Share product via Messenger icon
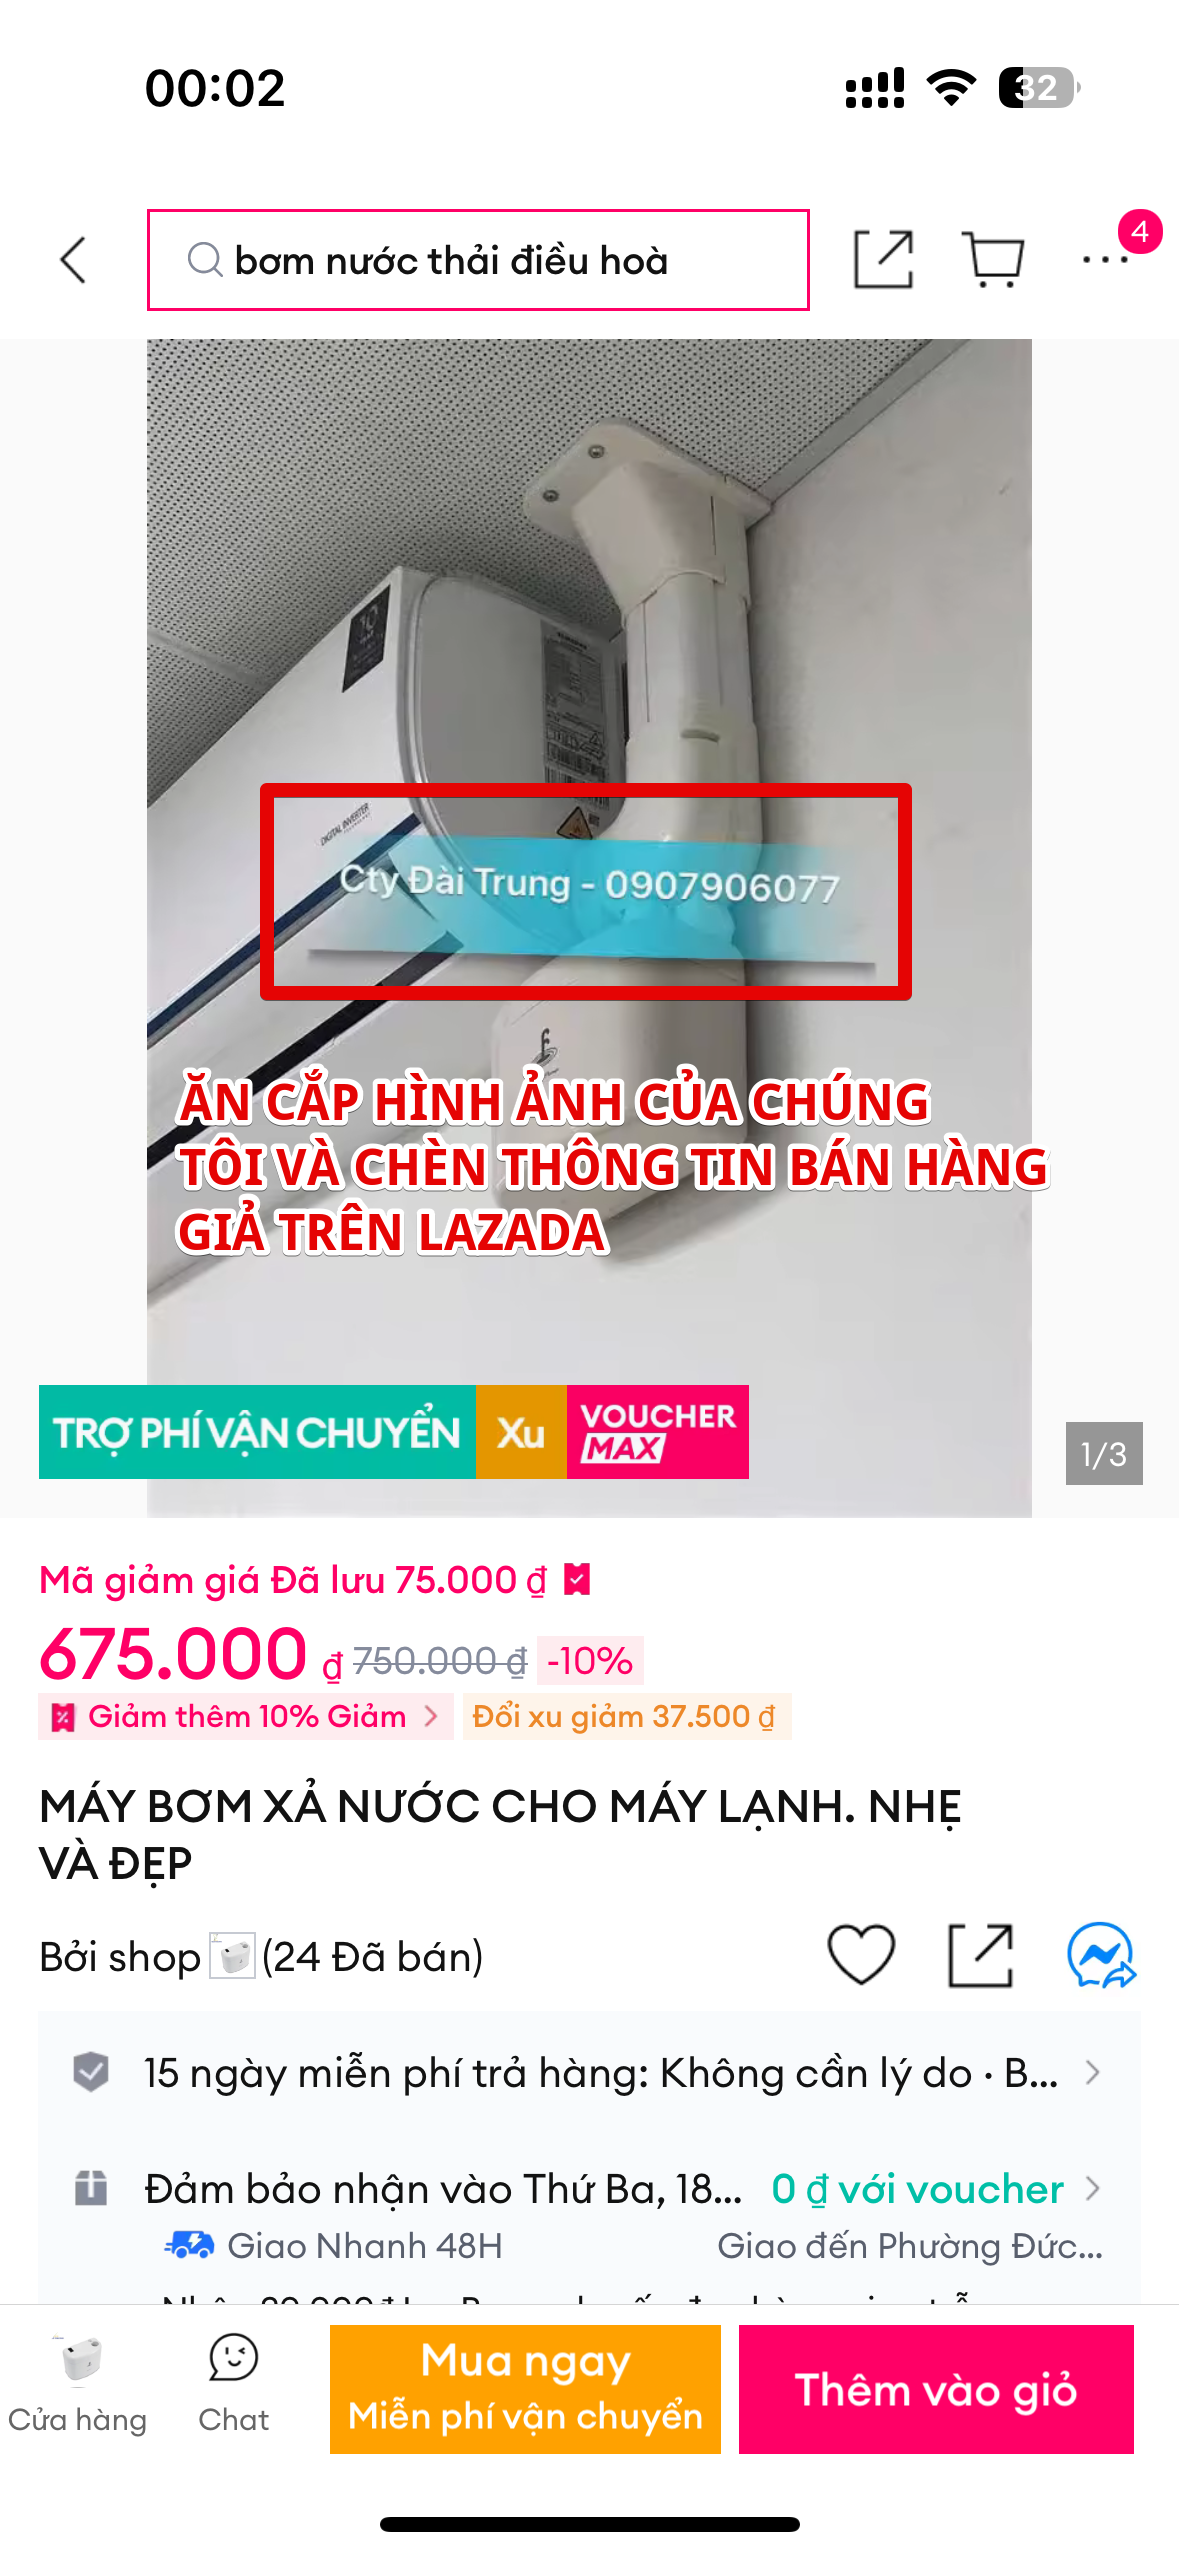 point(1101,1955)
